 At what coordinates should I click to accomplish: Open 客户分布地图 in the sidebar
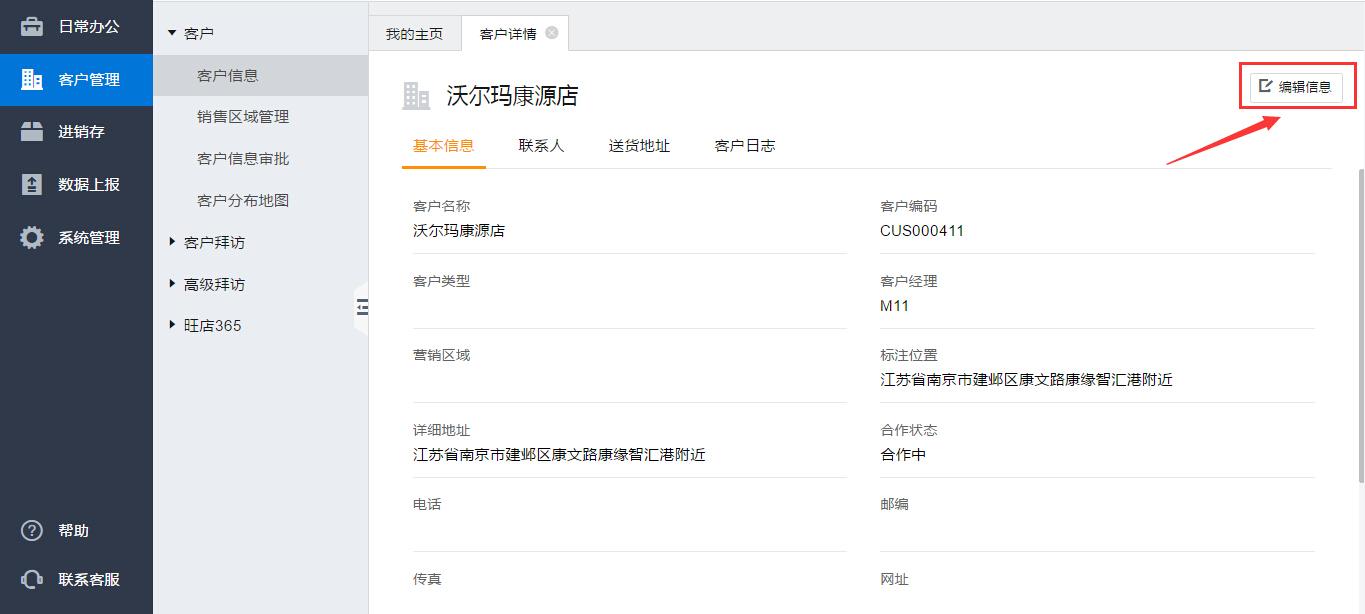[x=243, y=201]
